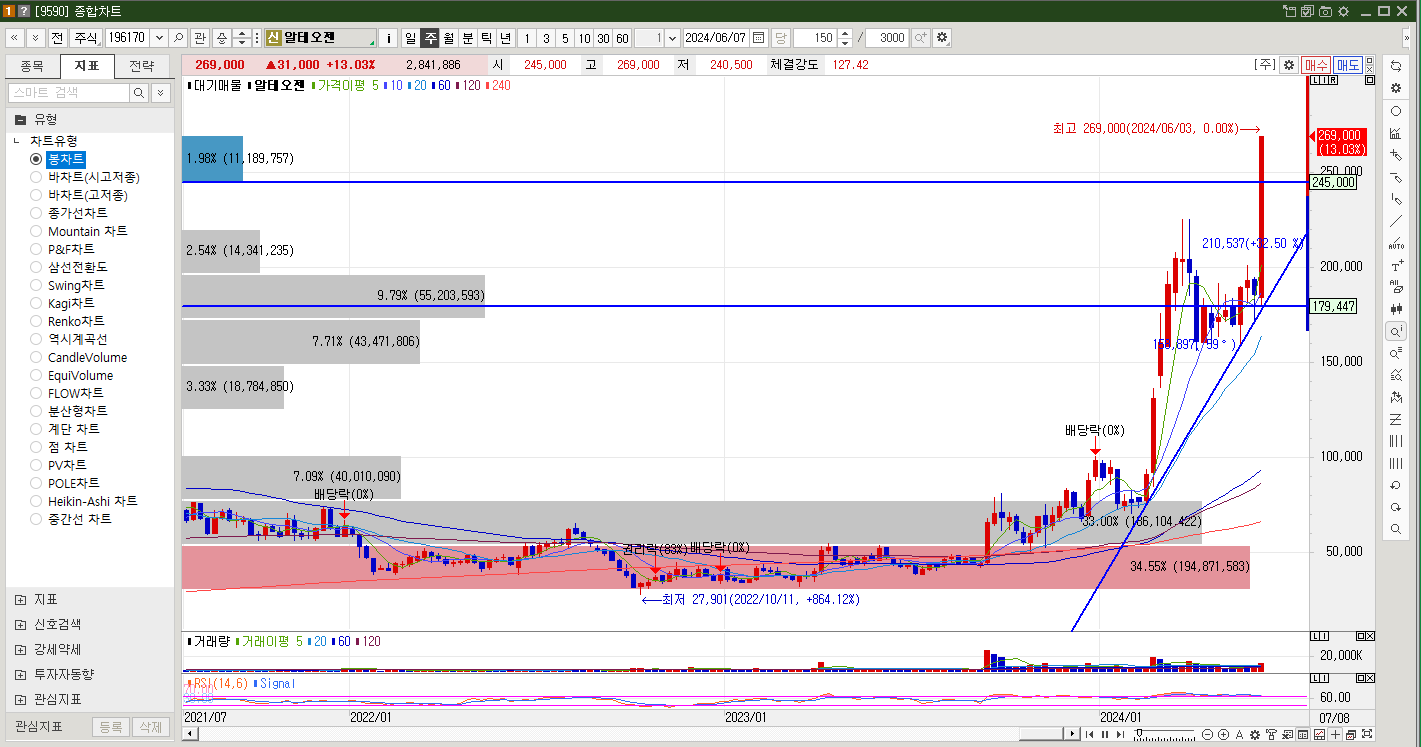Click the 스마트 검색 input field
The height and width of the screenshot is (747, 1421).
69,92
